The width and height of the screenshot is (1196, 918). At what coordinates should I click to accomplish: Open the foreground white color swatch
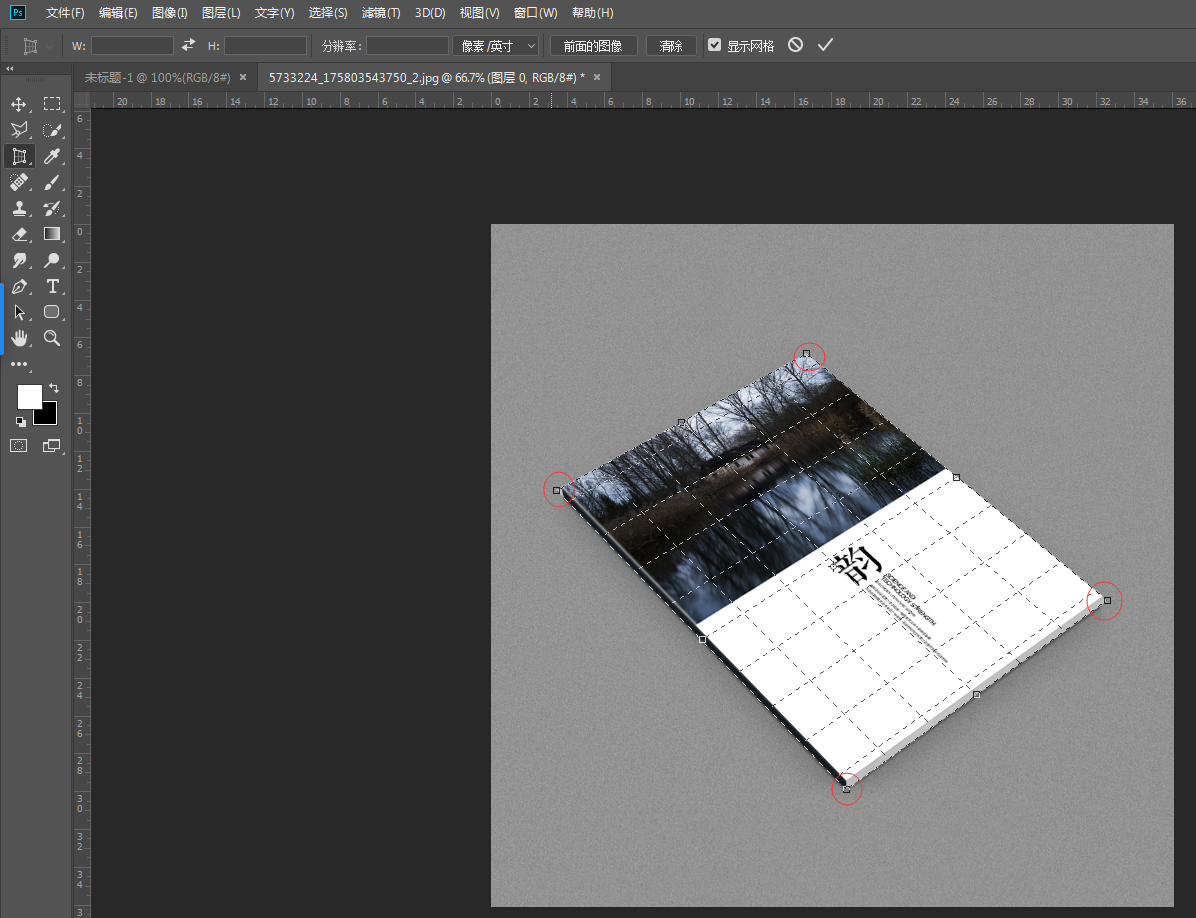[x=30, y=396]
